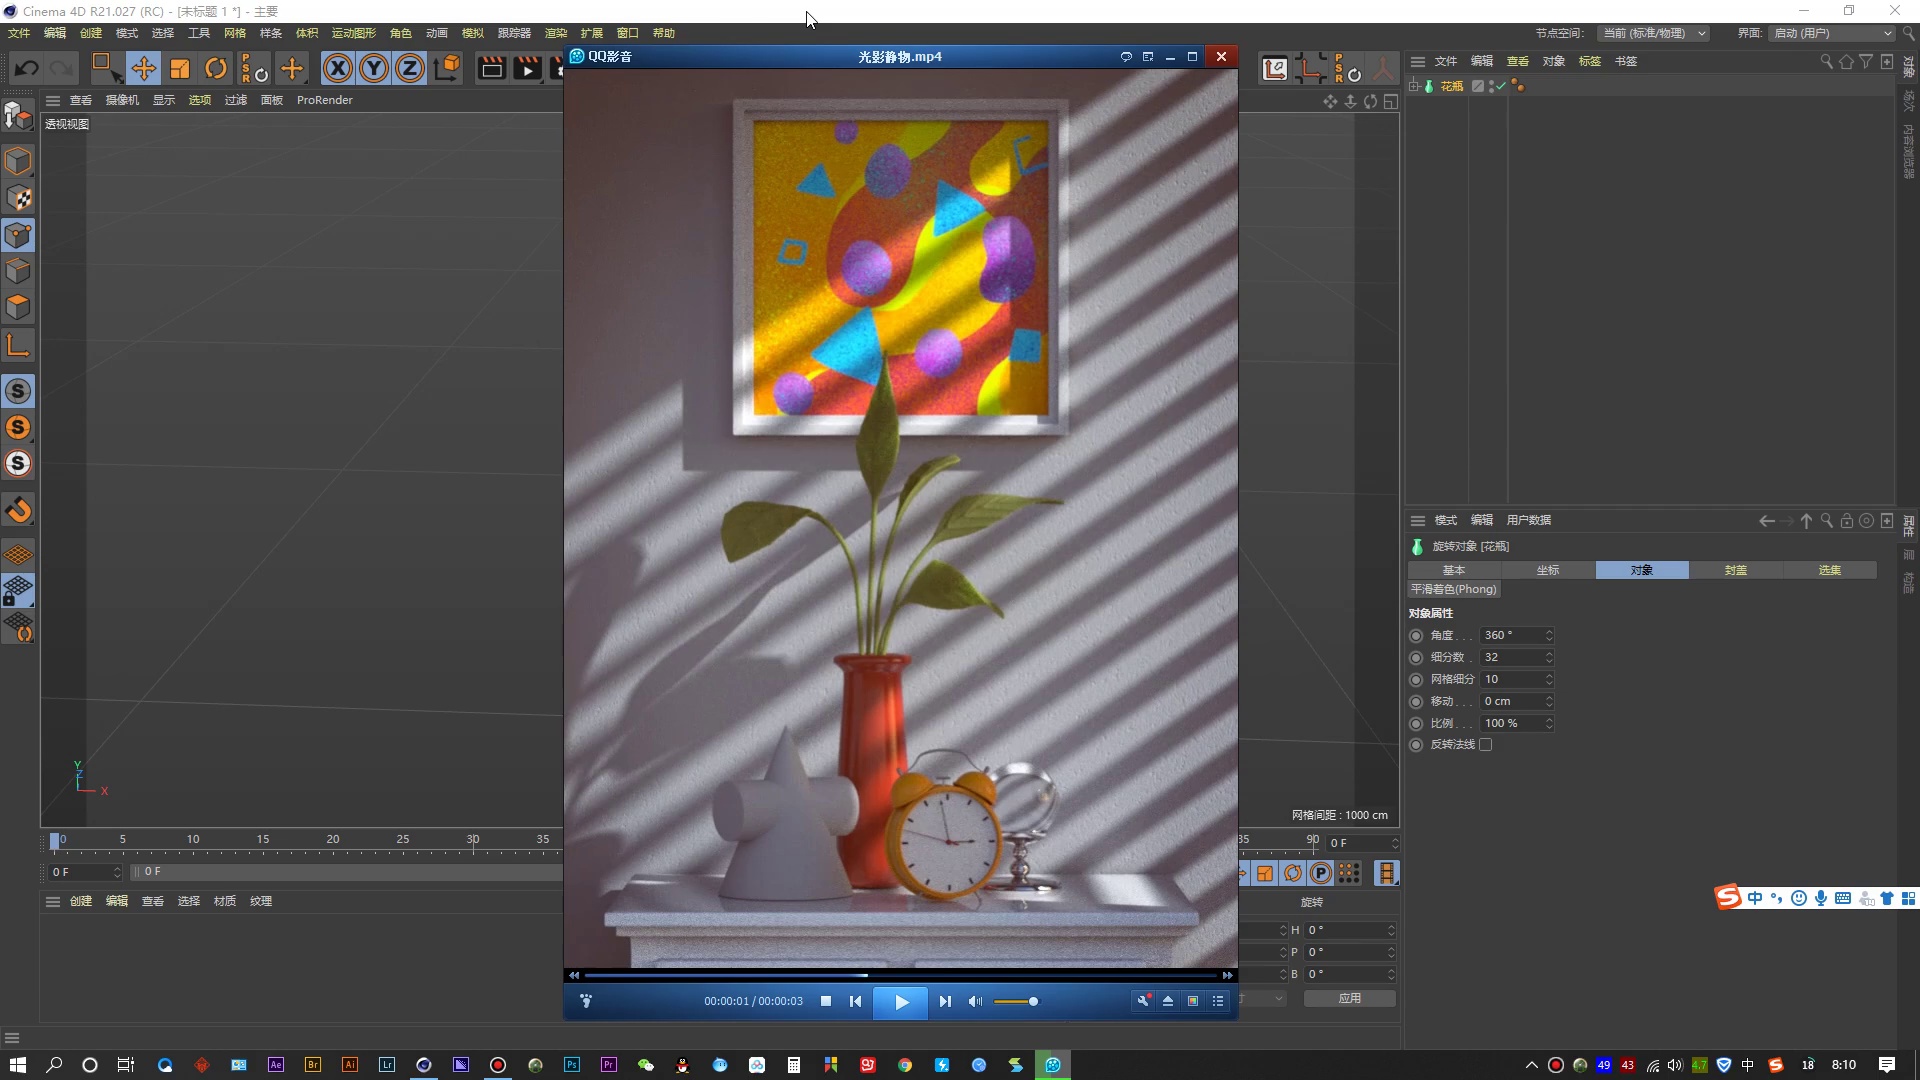
Task: Toggle X axis lock button
Action: (x=338, y=68)
